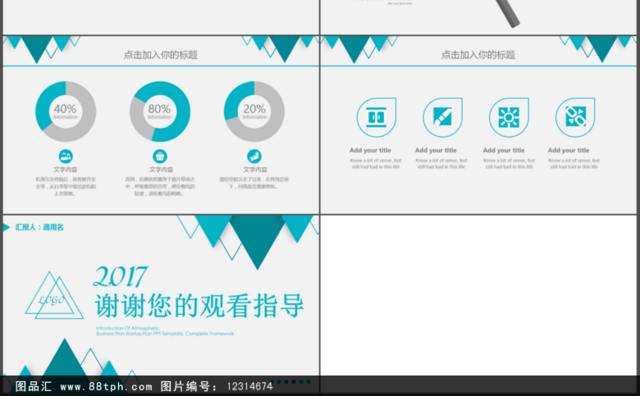The height and width of the screenshot is (396, 640).
Task: Click the 80% donut chart
Action: [x=160, y=111]
